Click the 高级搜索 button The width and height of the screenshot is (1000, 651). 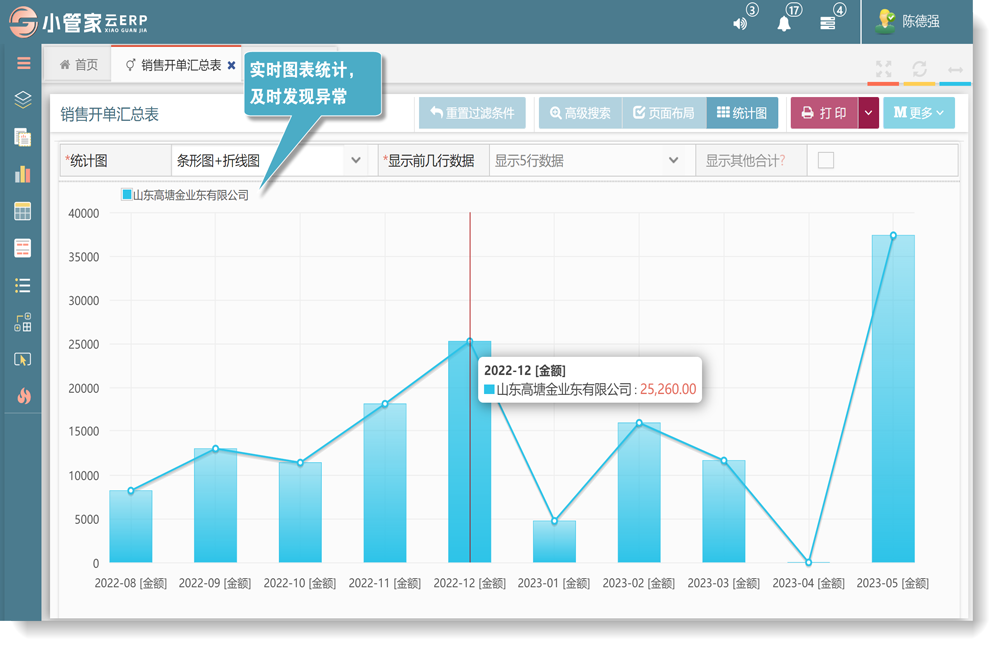click(x=580, y=113)
